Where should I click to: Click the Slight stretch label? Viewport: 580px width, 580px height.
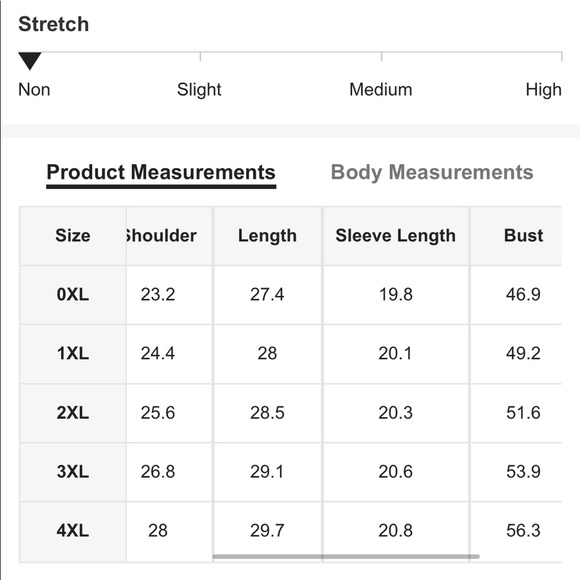coord(199,90)
